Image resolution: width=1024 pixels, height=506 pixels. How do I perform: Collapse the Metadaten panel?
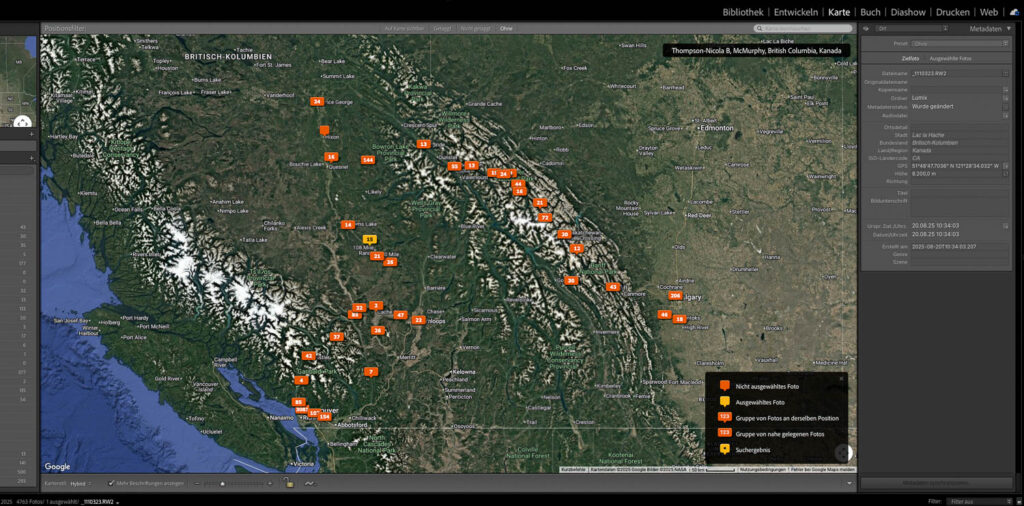pos(1006,29)
